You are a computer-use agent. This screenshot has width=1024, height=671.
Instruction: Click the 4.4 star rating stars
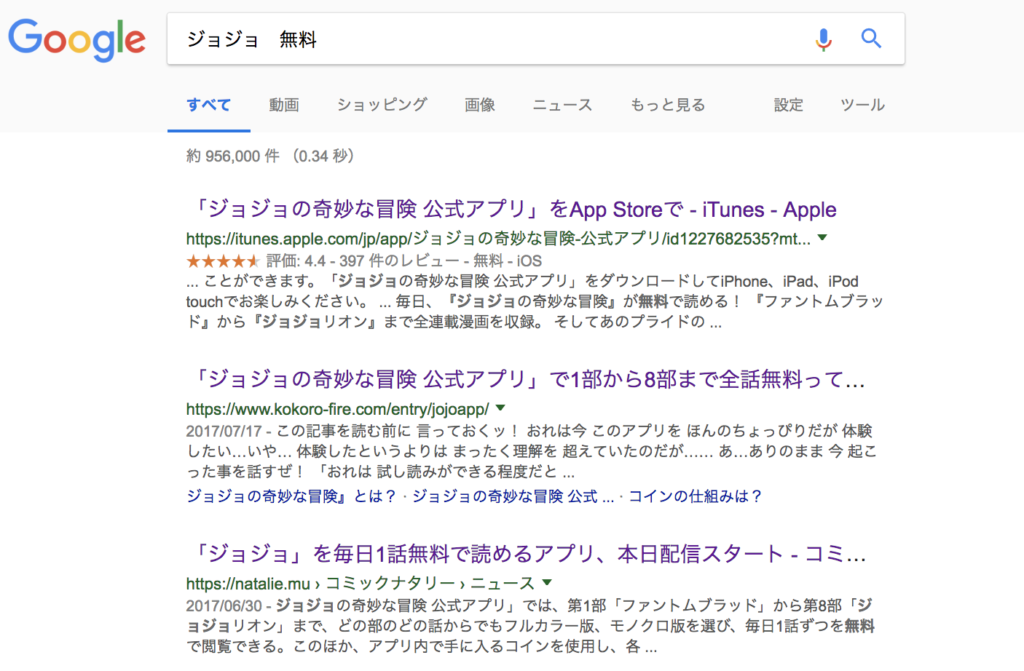click(223, 261)
